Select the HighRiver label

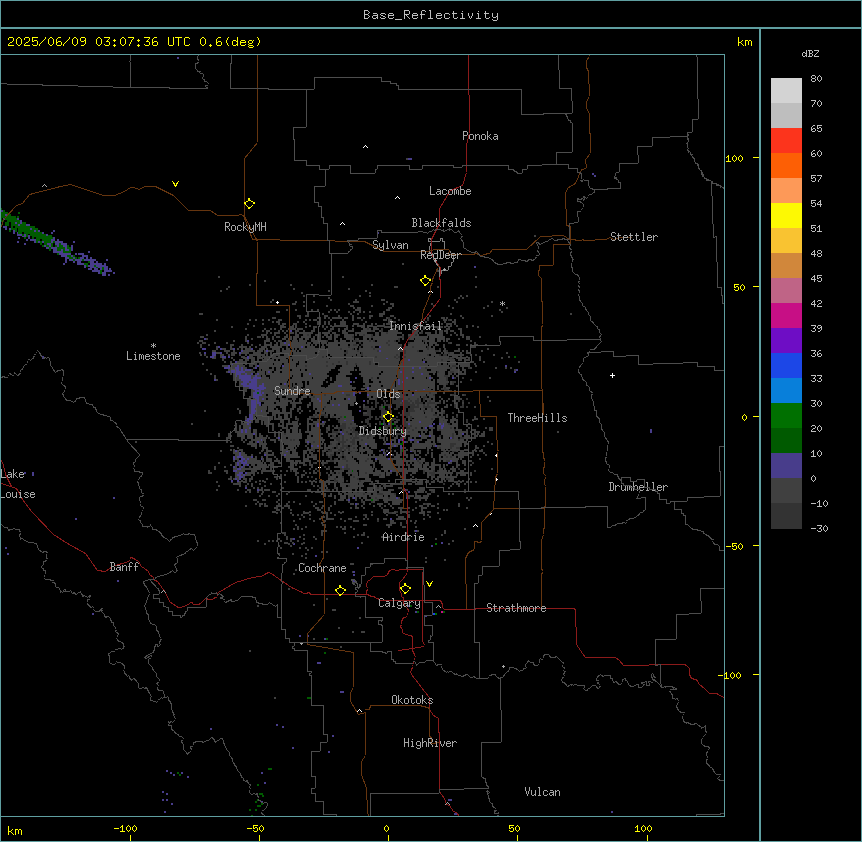(430, 743)
